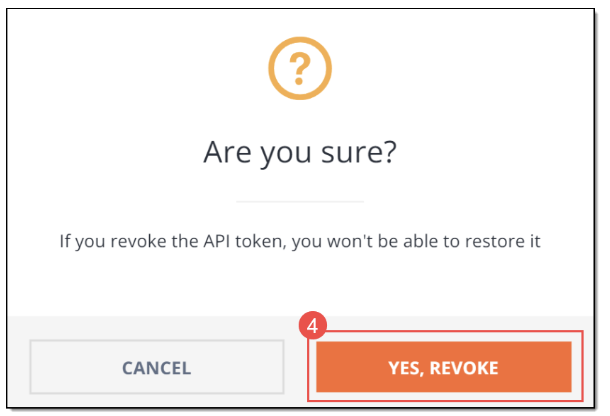Screen dimensions: 610x416
Task: Click the question mark symbol inside the circle
Action: click(x=300, y=69)
